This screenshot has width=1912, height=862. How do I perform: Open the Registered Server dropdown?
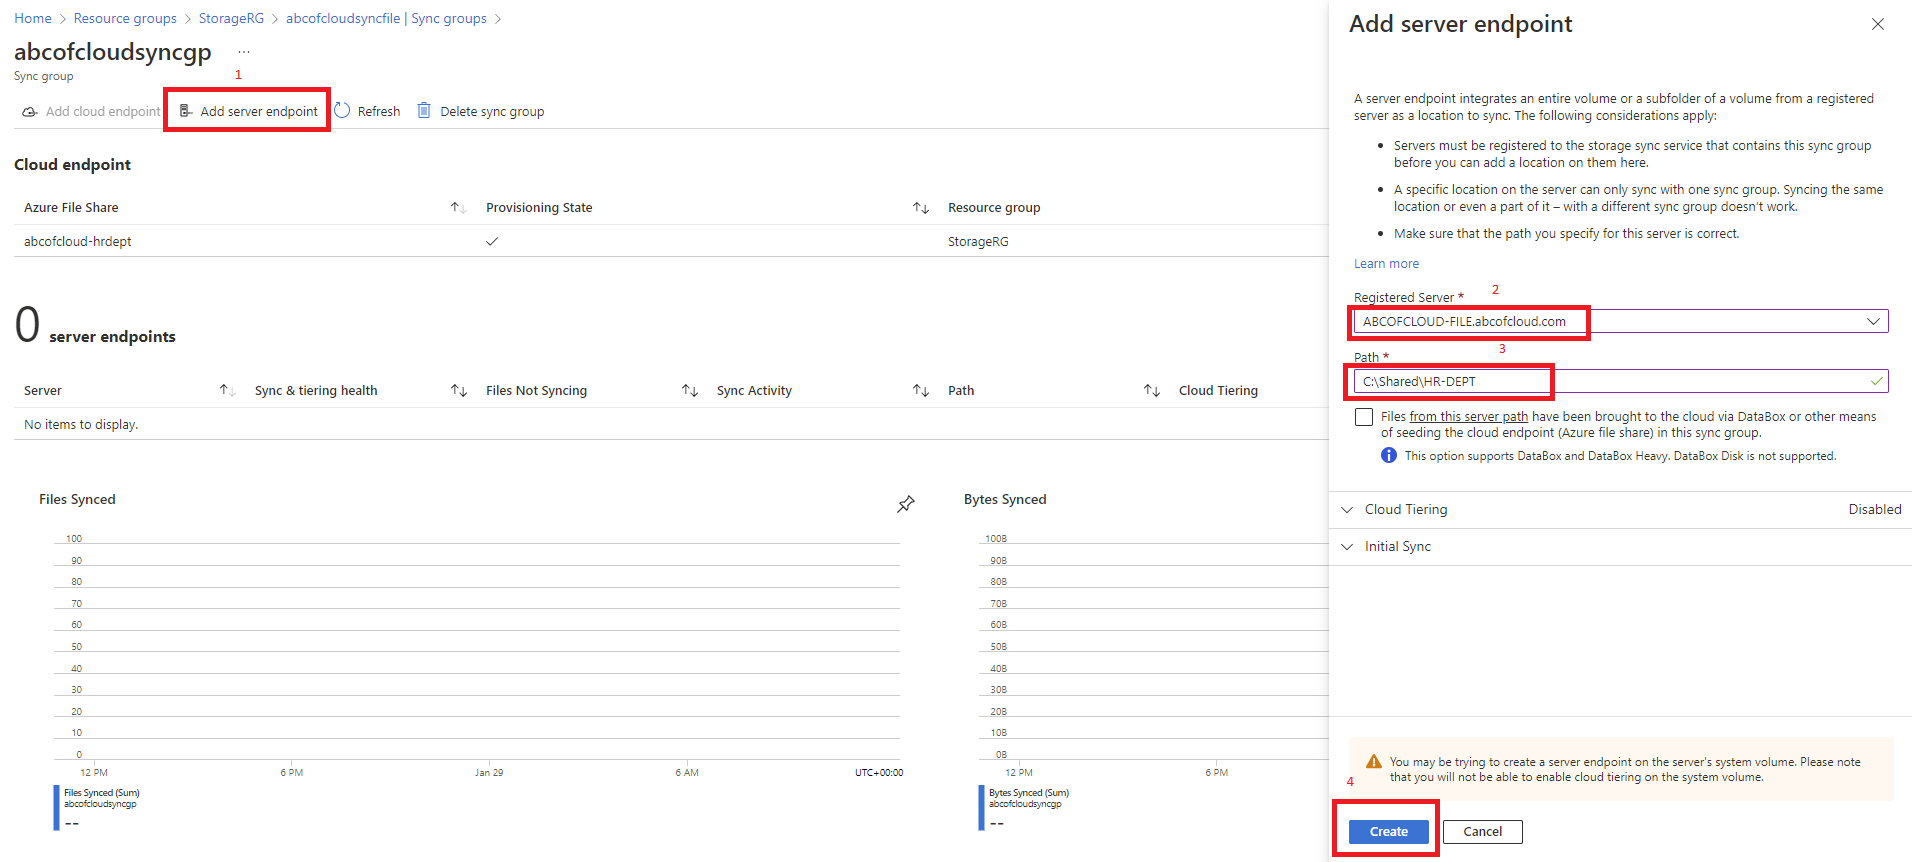pos(1872,322)
